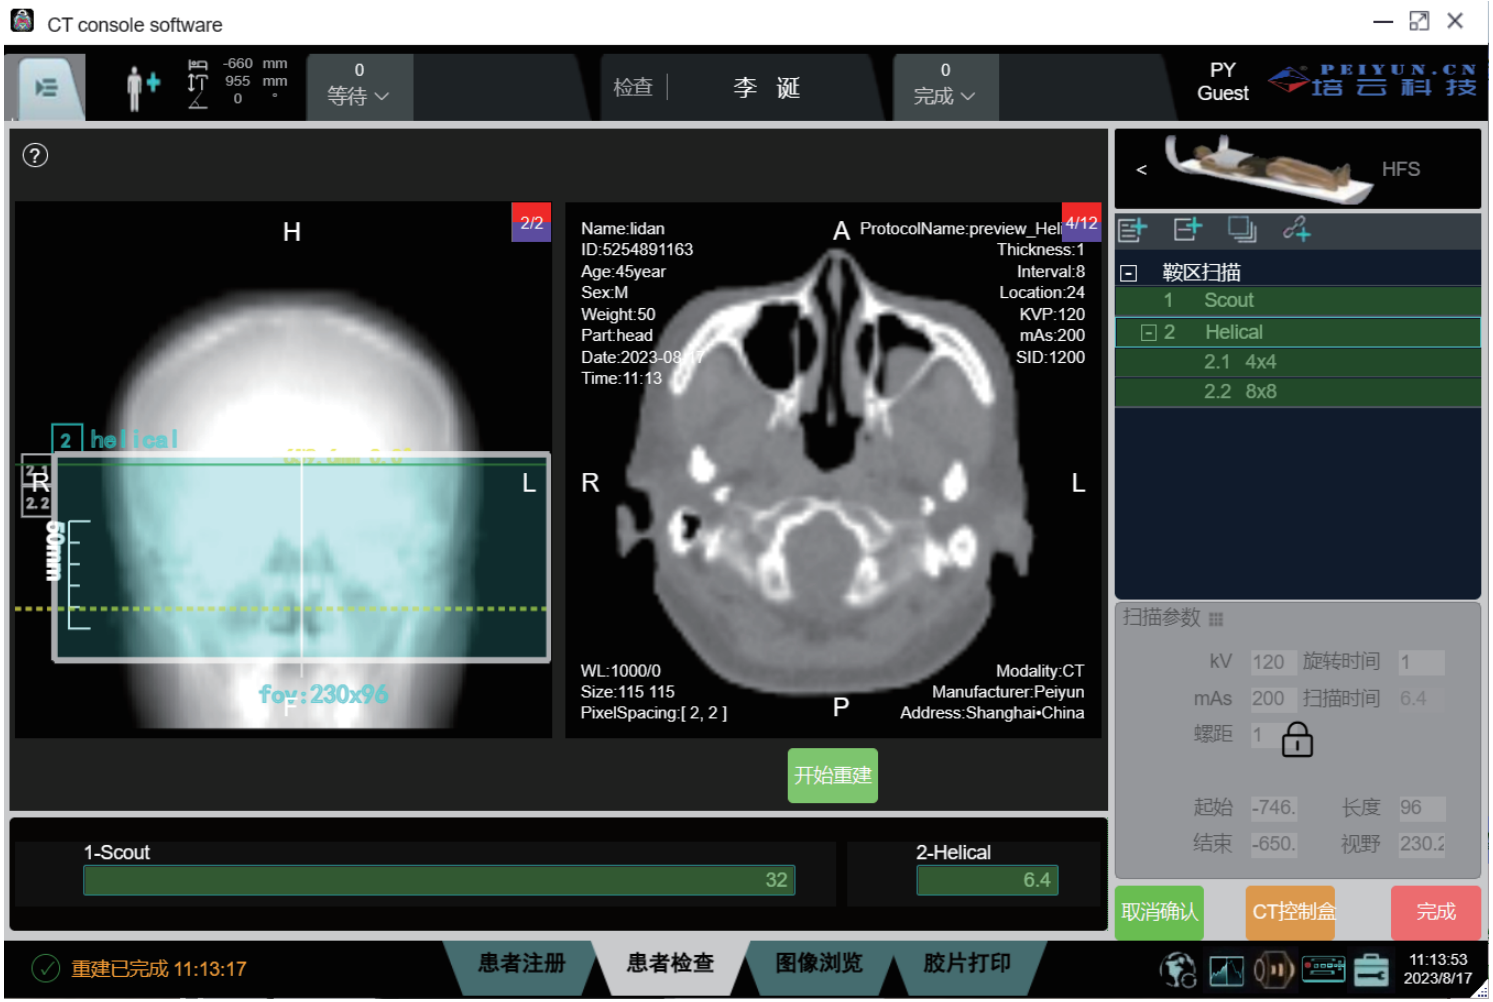Viewport: 1493px width, 1002px height.
Task: Click the globe network status icon
Action: 1178,969
